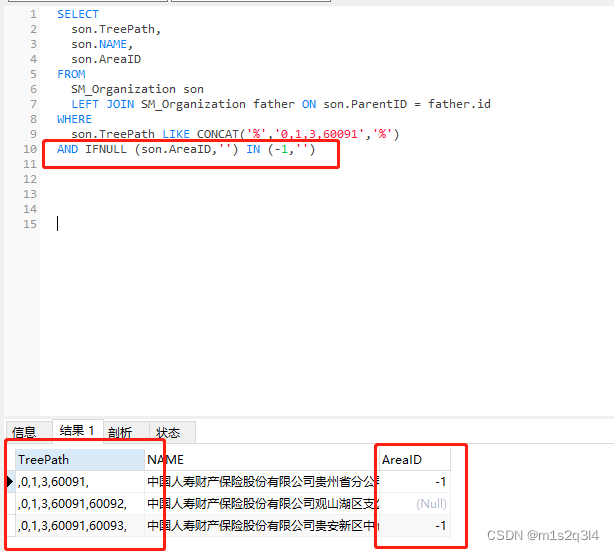Viewport: 614px width, 552px height.
Task: Click the AreaID column header
Action: click(415, 460)
